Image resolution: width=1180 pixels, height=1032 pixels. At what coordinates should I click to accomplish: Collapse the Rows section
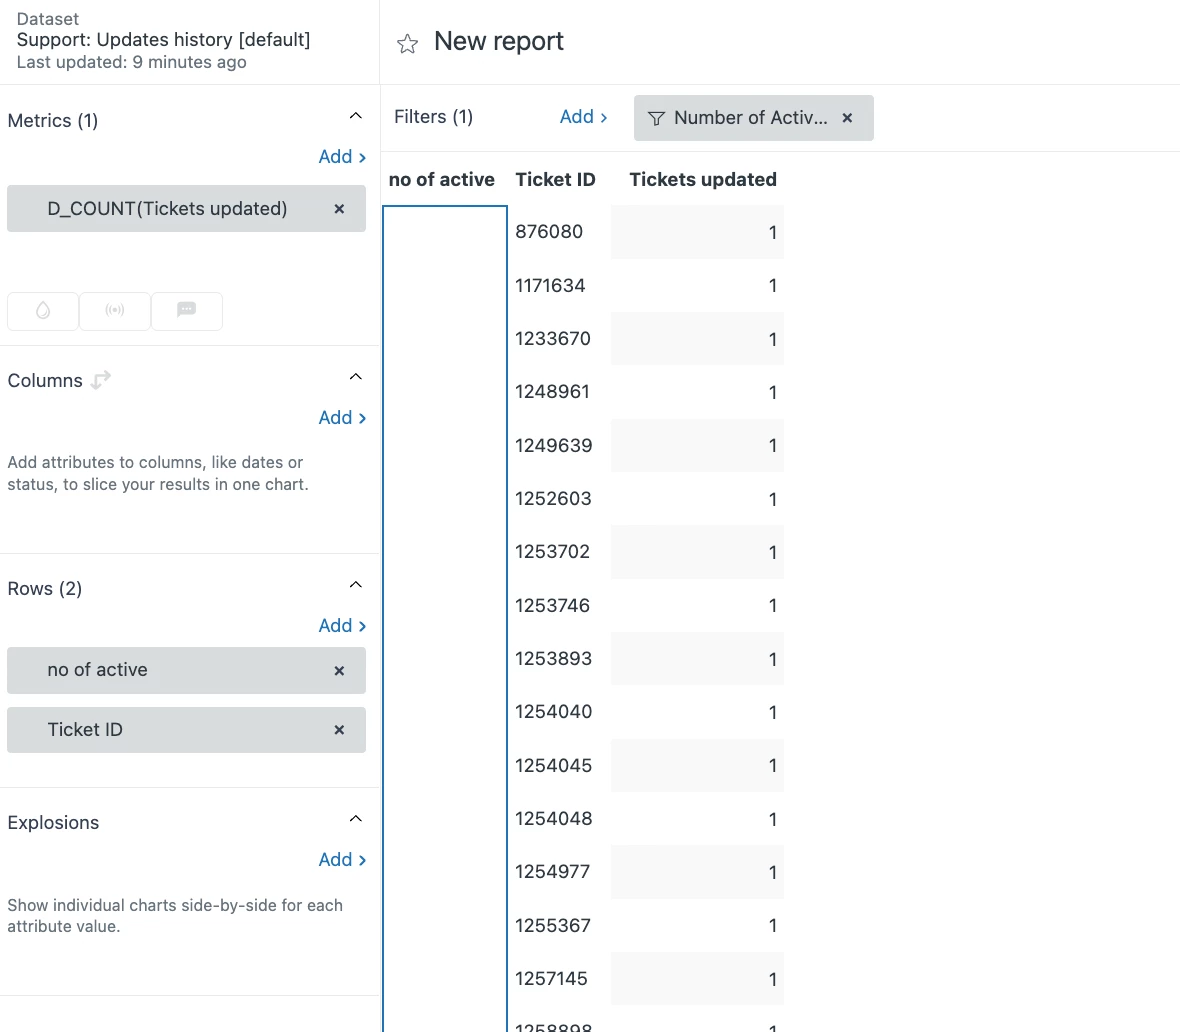pyautogui.click(x=356, y=585)
